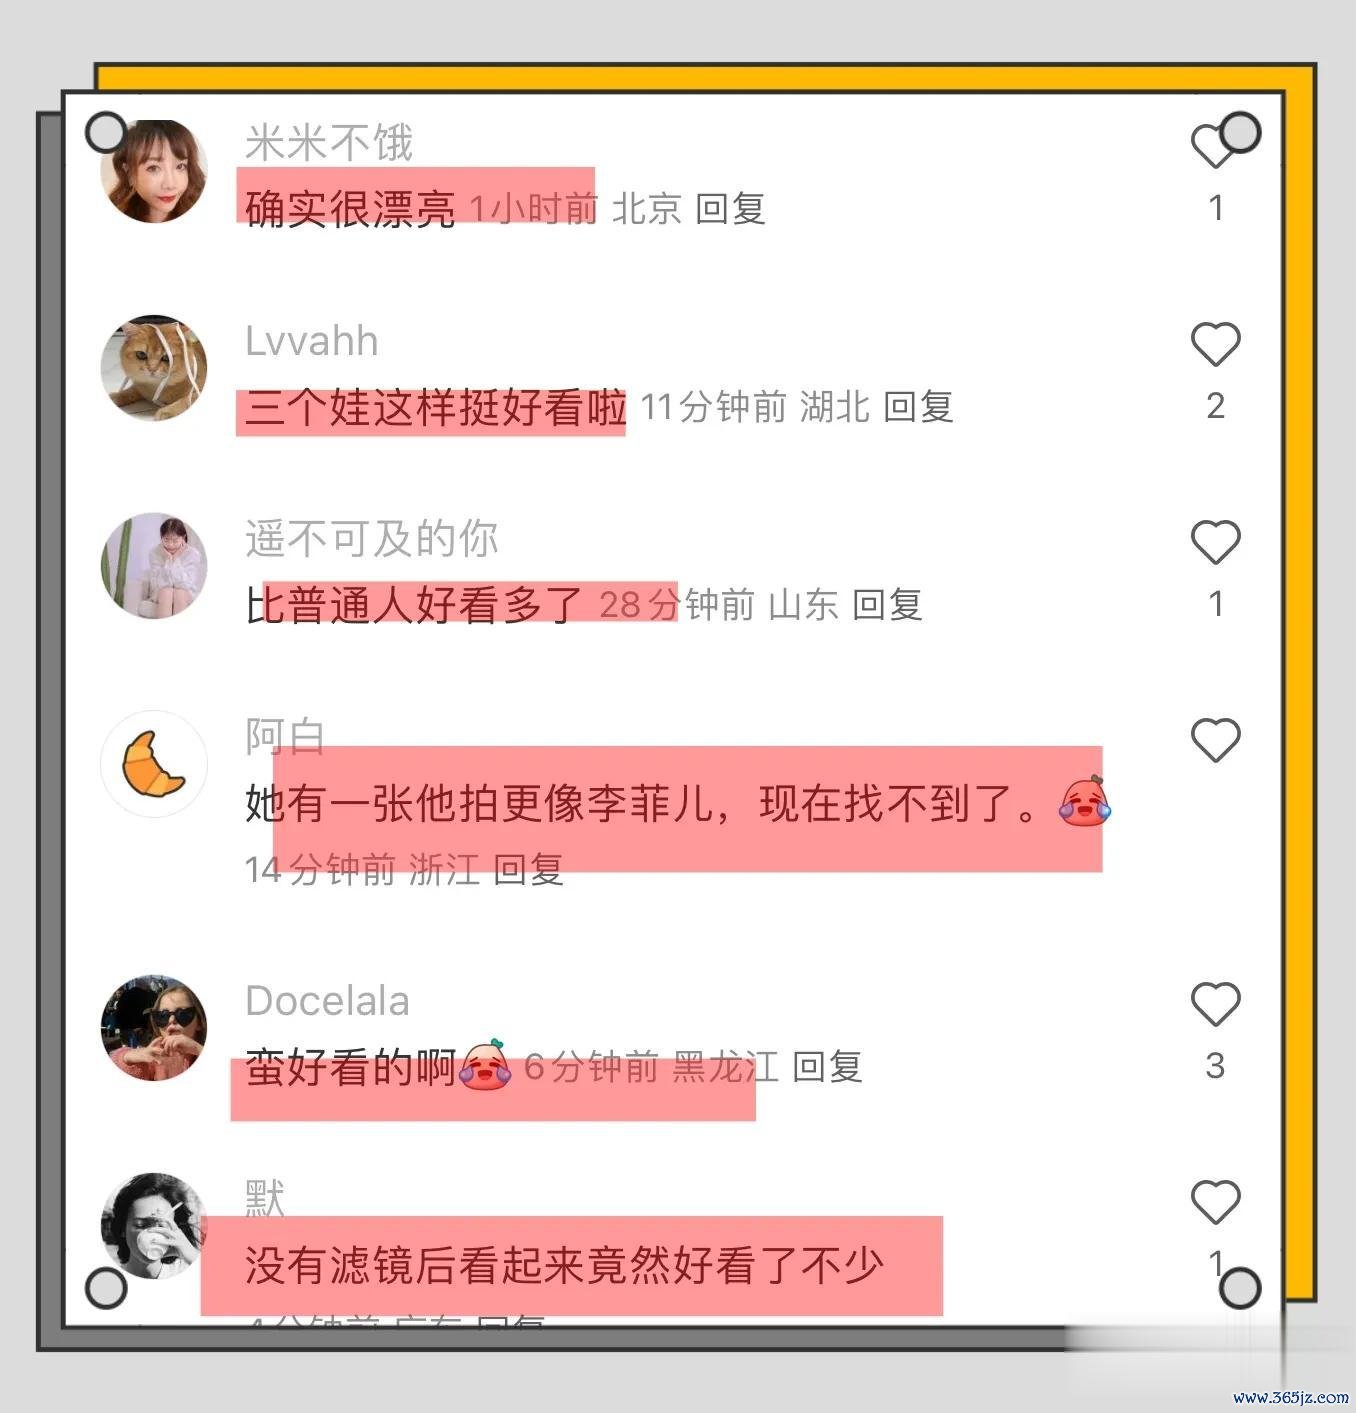
Task: Like Docelala's comment
Action: coord(1215,1004)
